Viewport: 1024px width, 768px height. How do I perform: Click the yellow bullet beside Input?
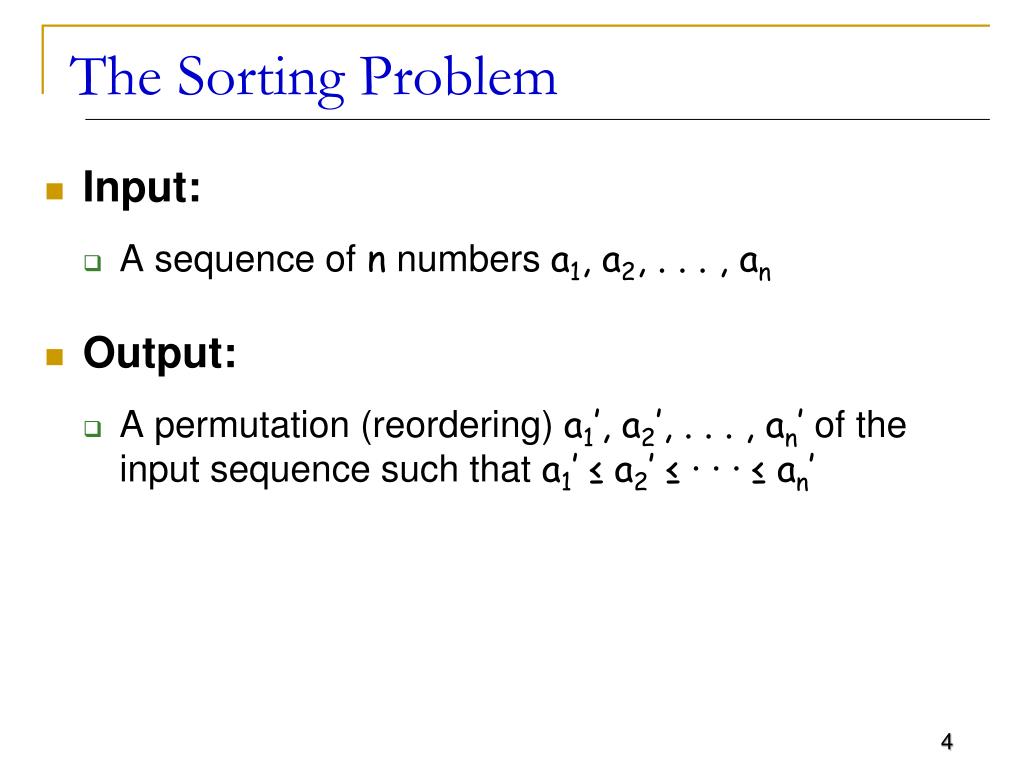coord(55,192)
